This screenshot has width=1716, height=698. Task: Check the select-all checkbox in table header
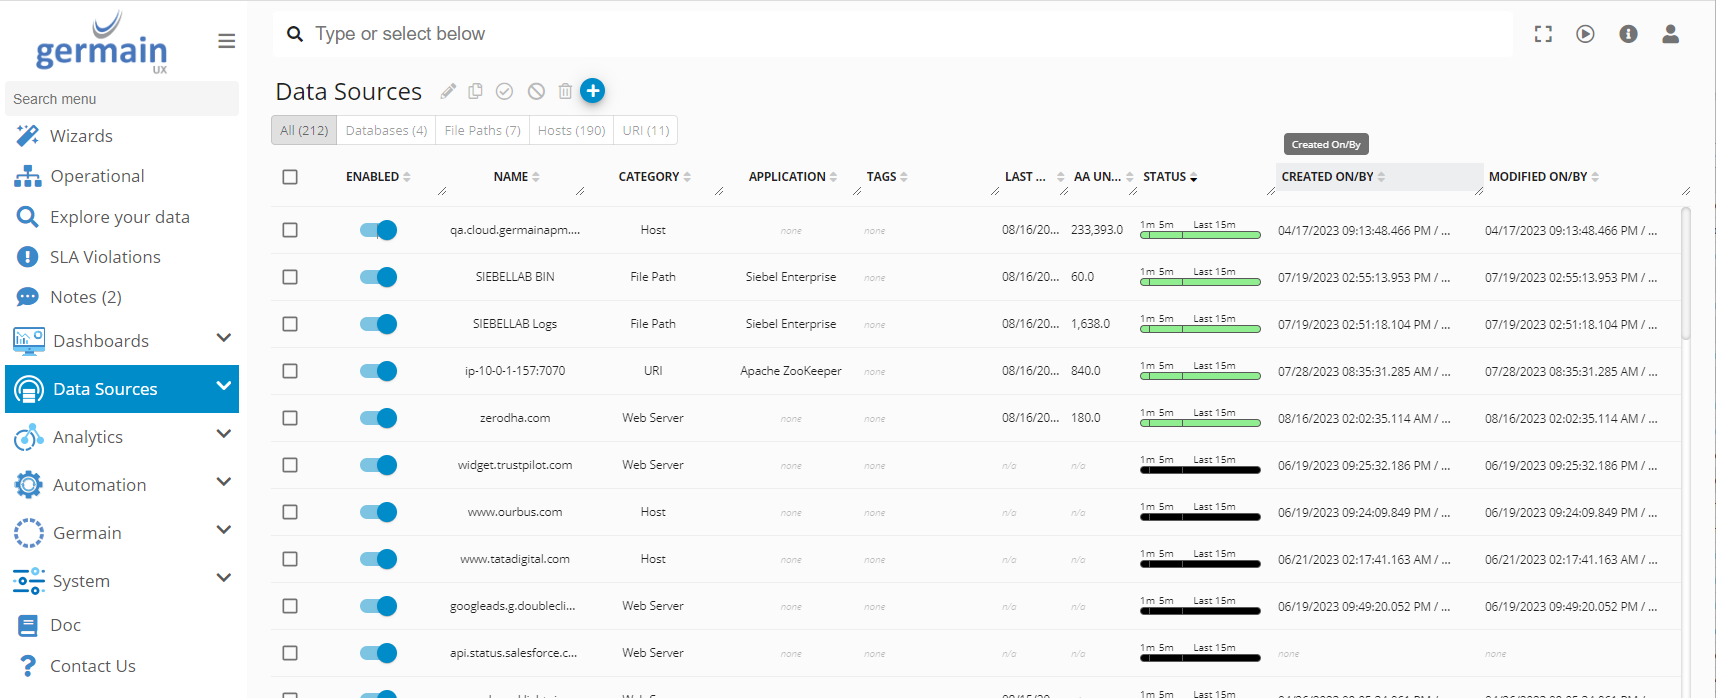[x=290, y=177]
